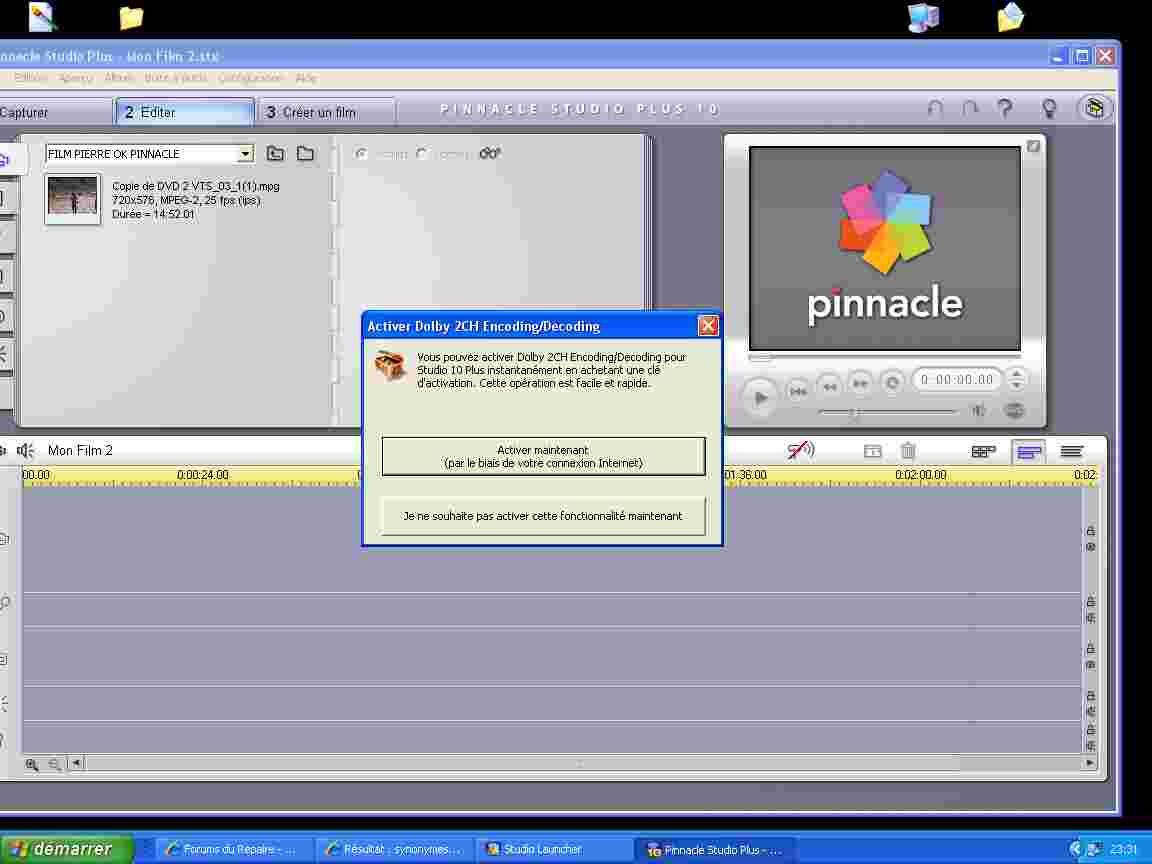Open premium content box icon at top right
Viewport: 1152px width, 864px height.
pos(1095,109)
